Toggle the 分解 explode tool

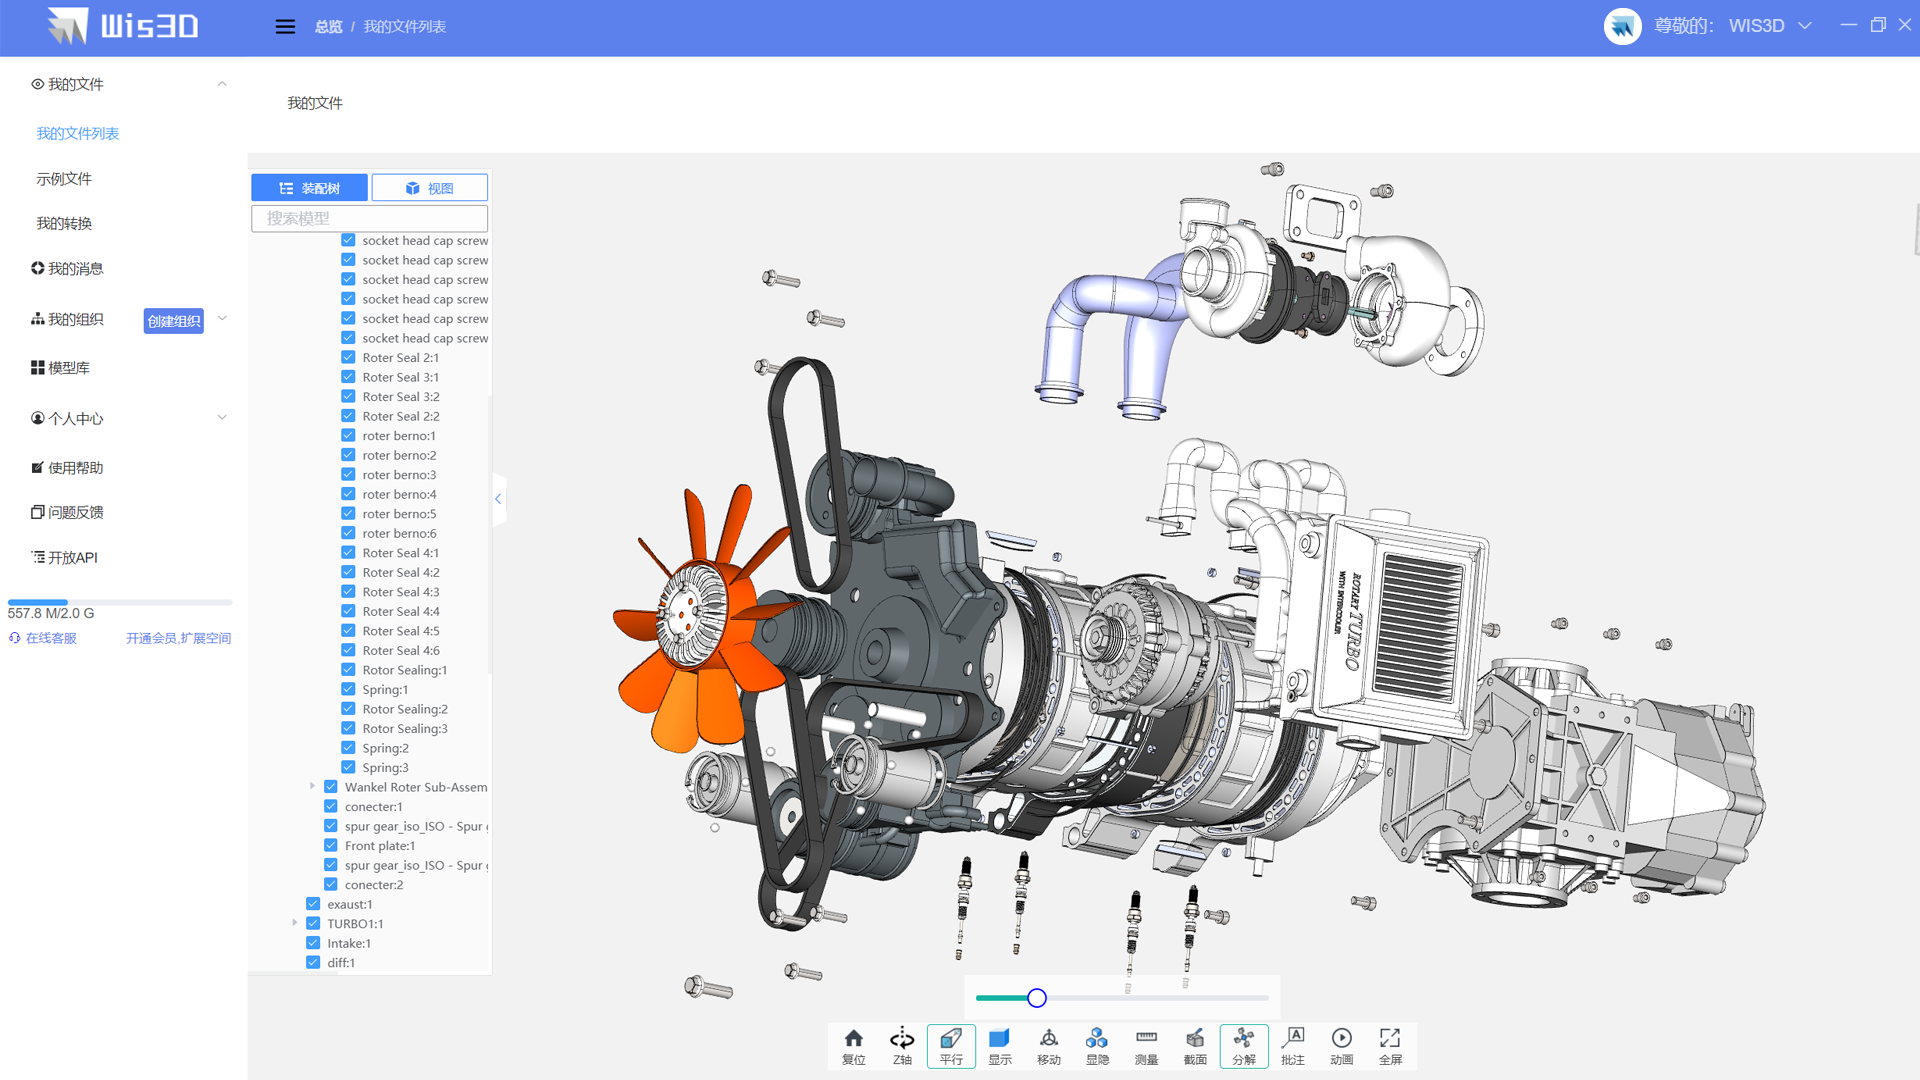tap(1244, 1046)
